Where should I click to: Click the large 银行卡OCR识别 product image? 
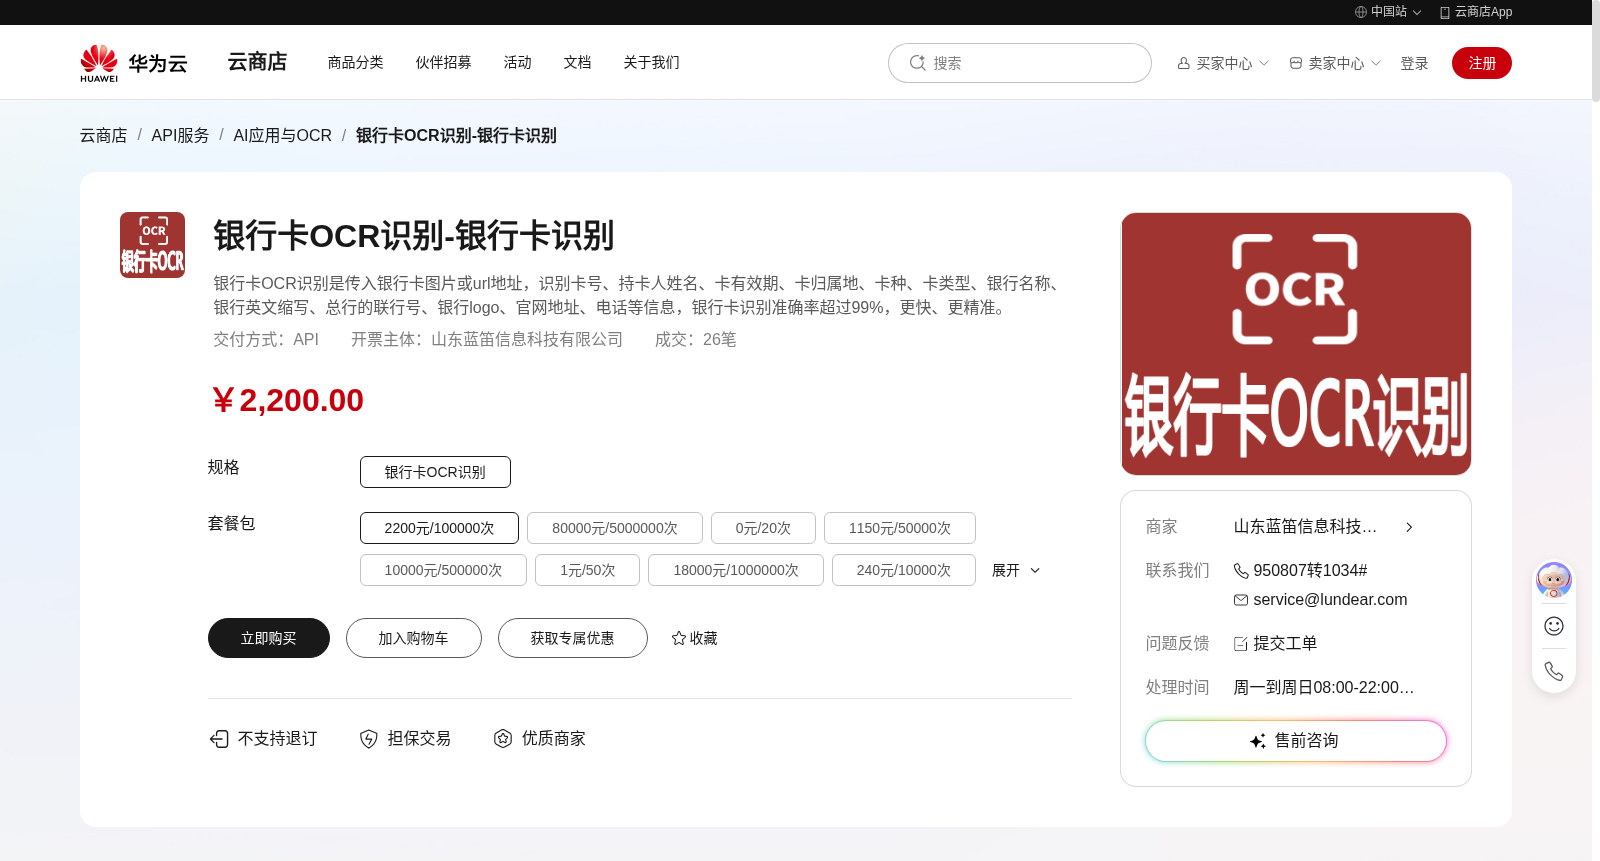click(x=1296, y=344)
